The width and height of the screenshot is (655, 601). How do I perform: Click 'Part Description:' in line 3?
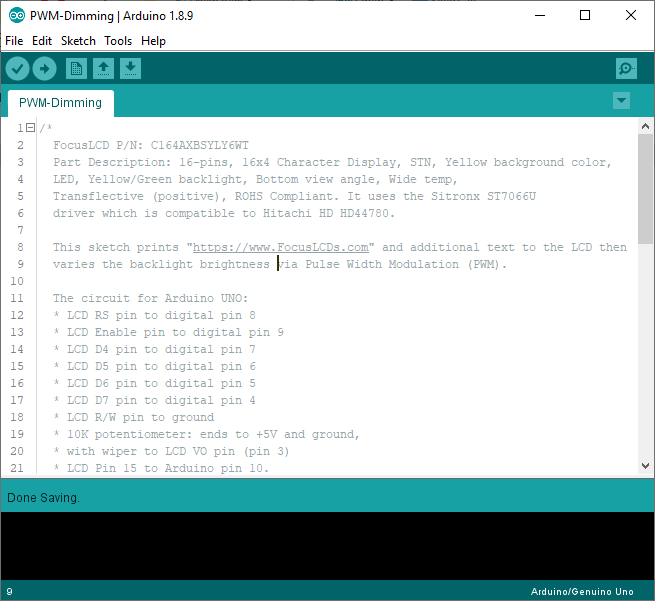[x=112, y=162]
